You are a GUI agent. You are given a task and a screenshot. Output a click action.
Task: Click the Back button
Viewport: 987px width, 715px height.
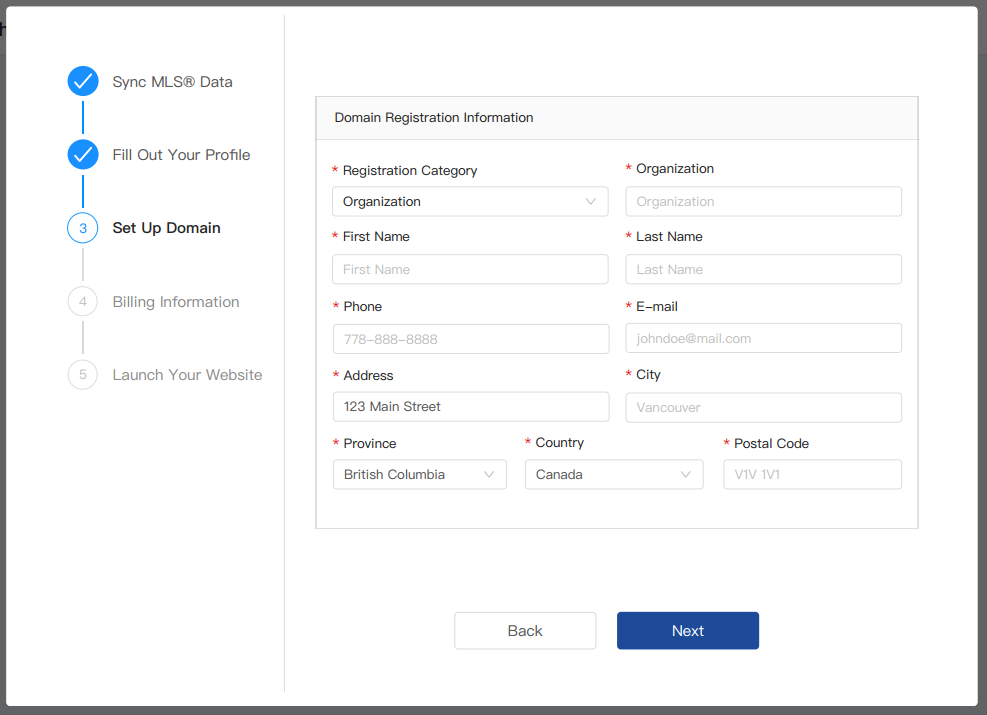[x=525, y=630]
